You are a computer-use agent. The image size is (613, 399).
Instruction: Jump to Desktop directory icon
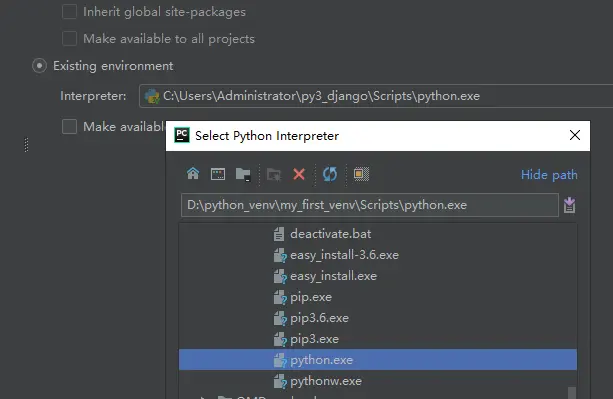point(218,174)
